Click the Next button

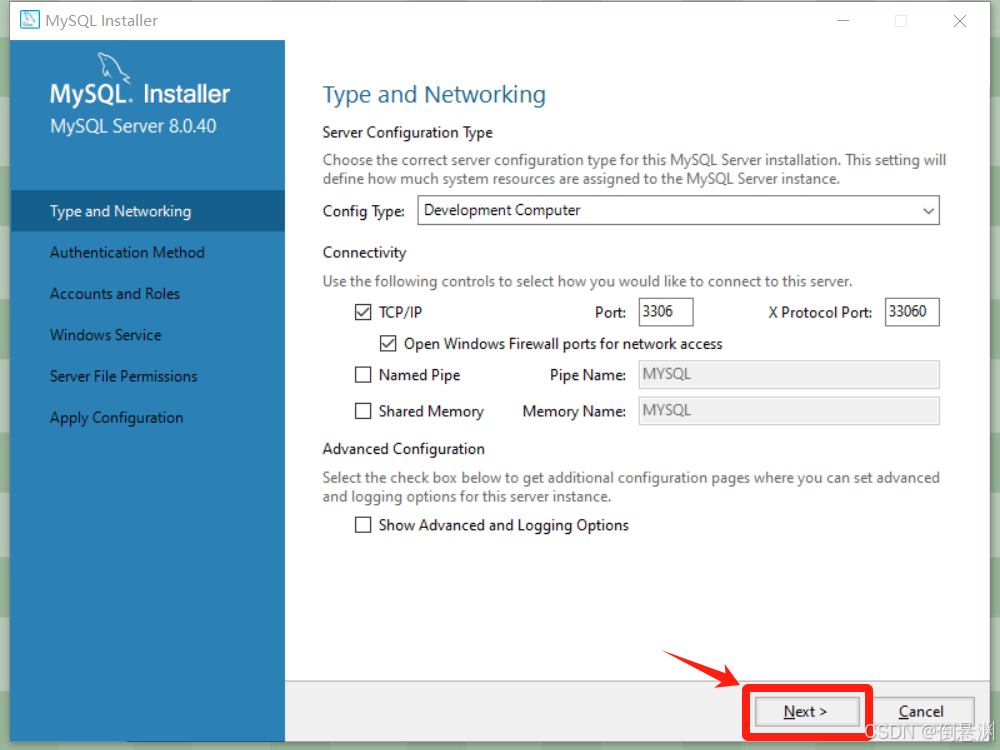click(x=805, y=711)
